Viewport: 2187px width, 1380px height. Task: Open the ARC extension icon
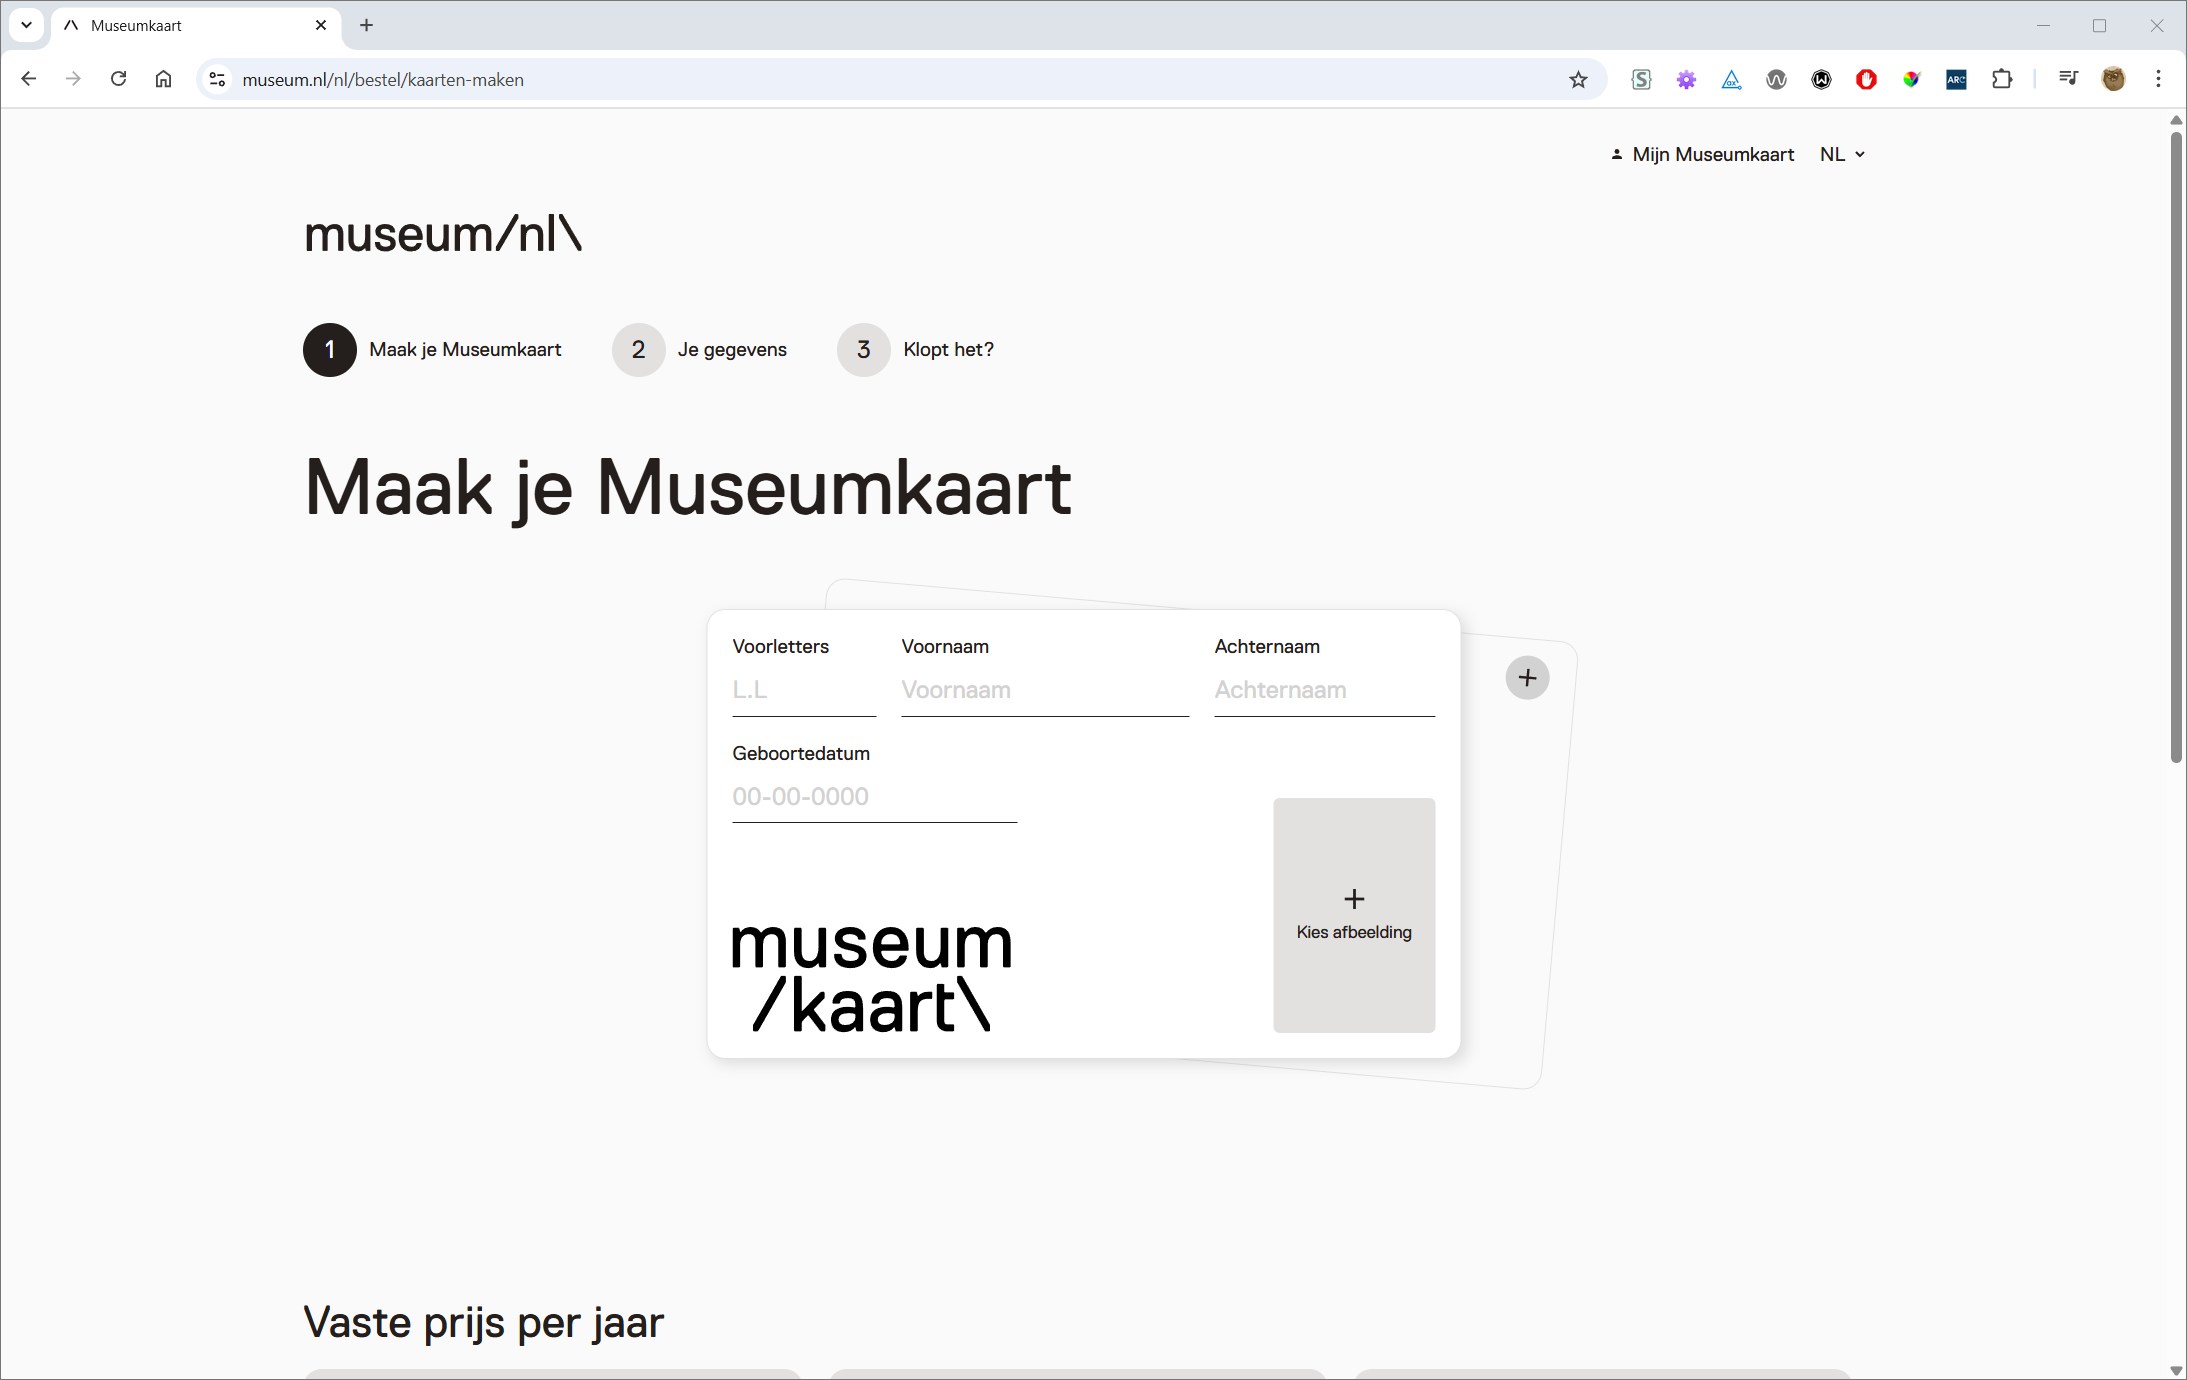tap(1956, 79)
